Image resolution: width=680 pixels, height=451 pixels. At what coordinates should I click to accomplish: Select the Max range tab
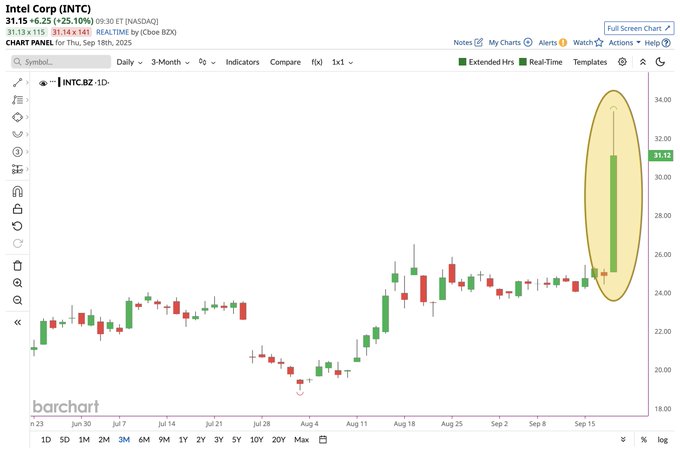pos(301,439)
